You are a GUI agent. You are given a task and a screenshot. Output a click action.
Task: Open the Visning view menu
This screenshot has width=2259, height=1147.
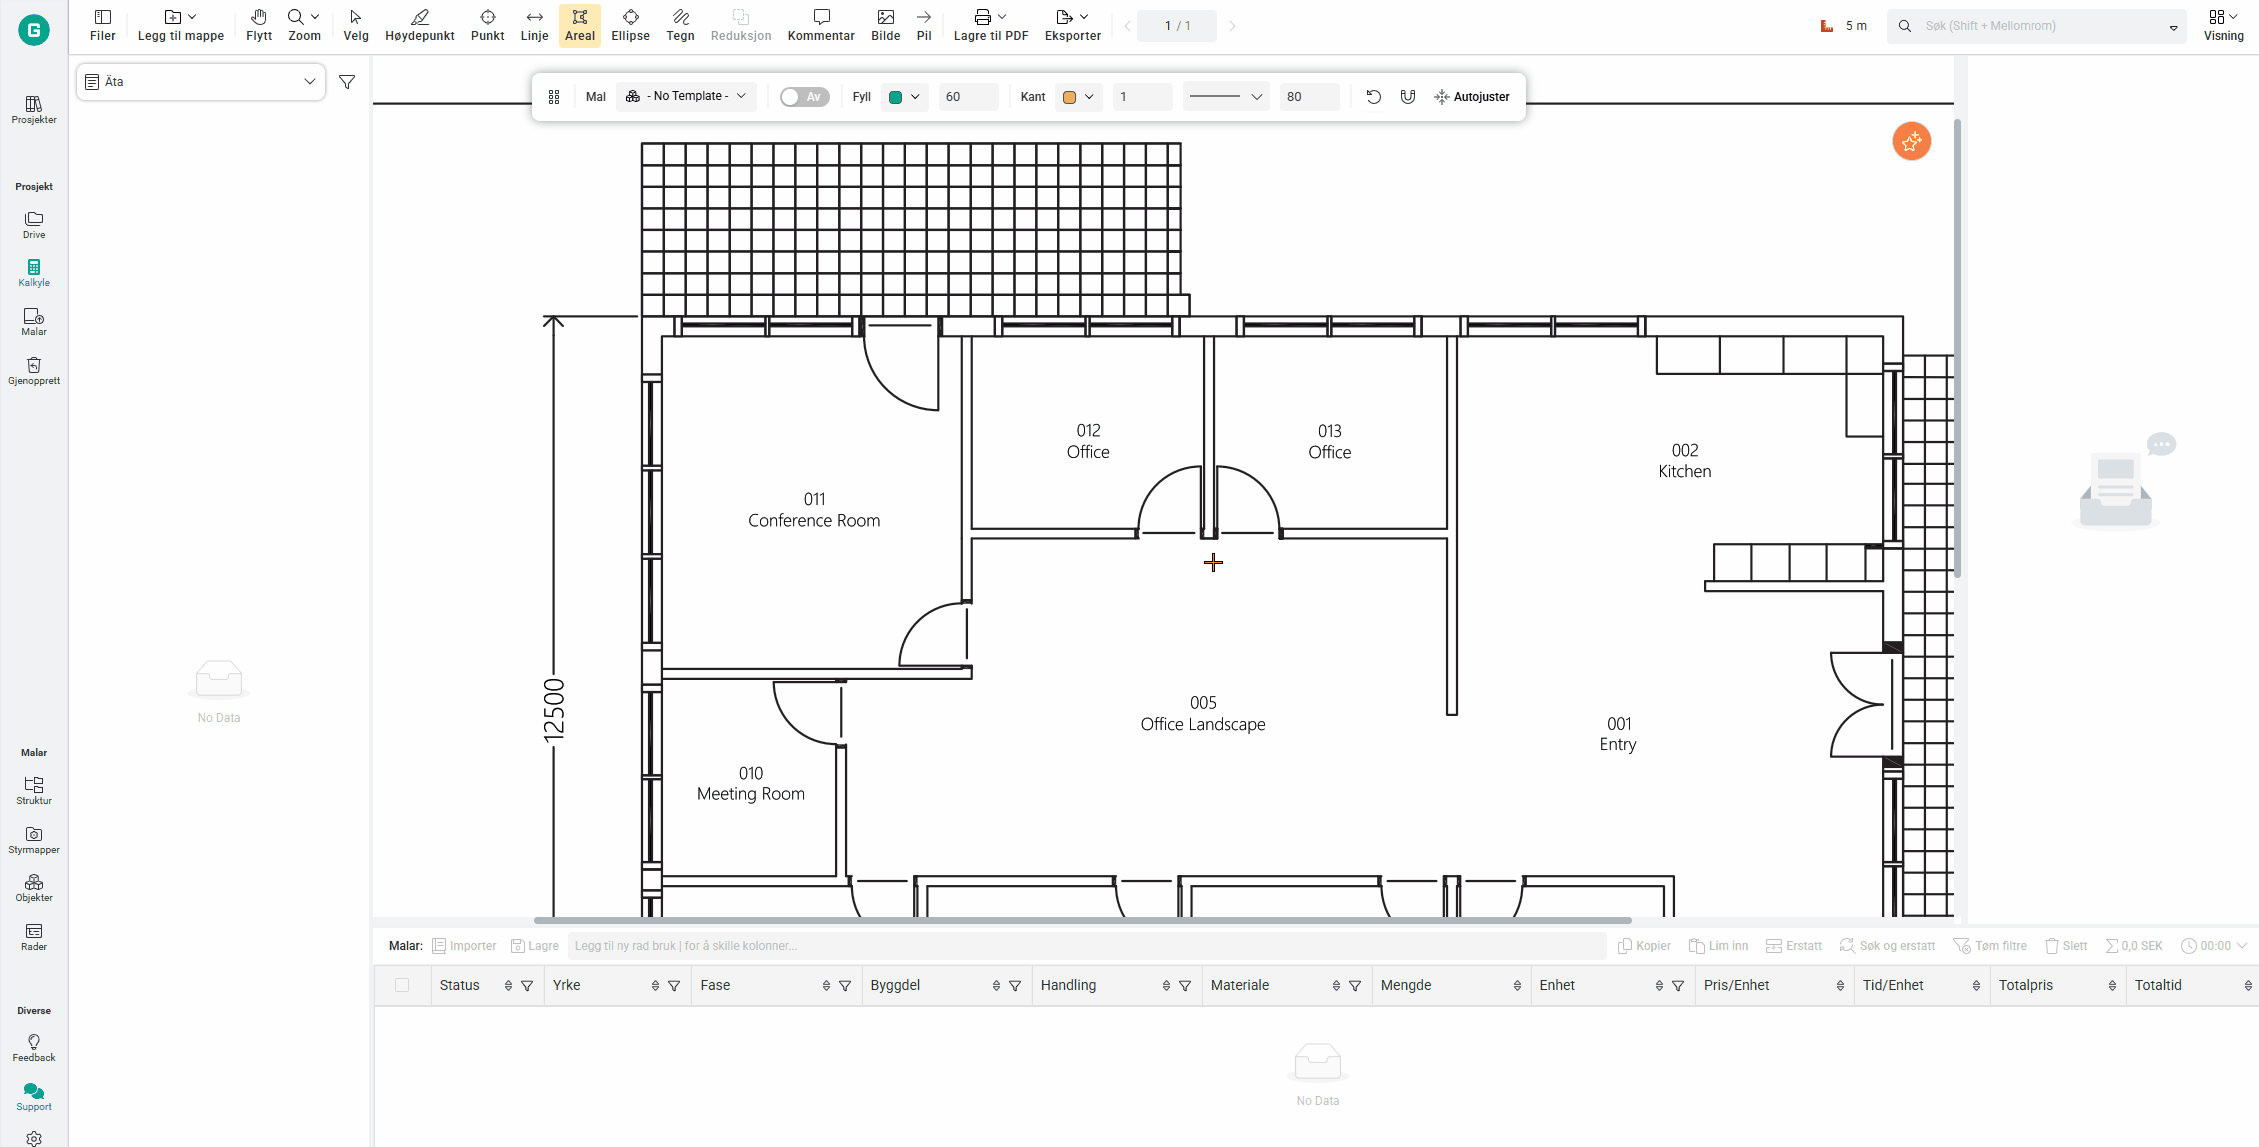[x=2222, y=25]
